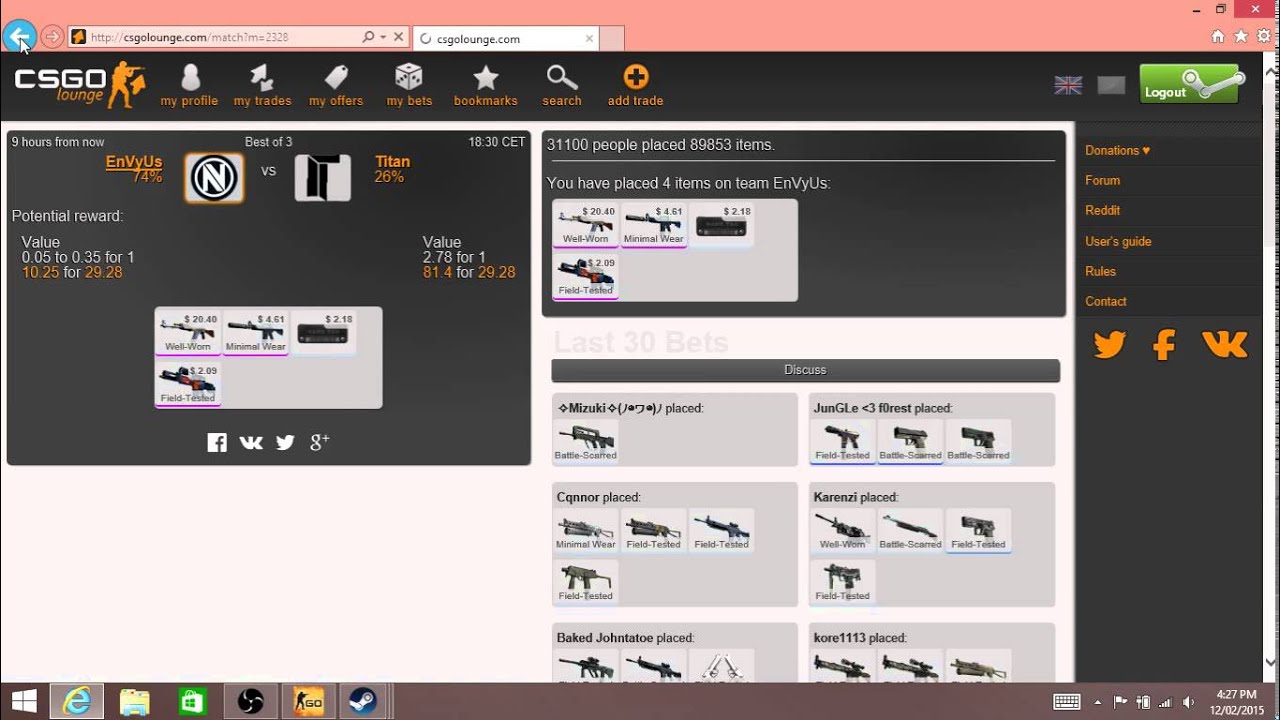This screenshot has height=720, width=1280.
Task: Click the browser forward arrow
Action: pos(52,37)
